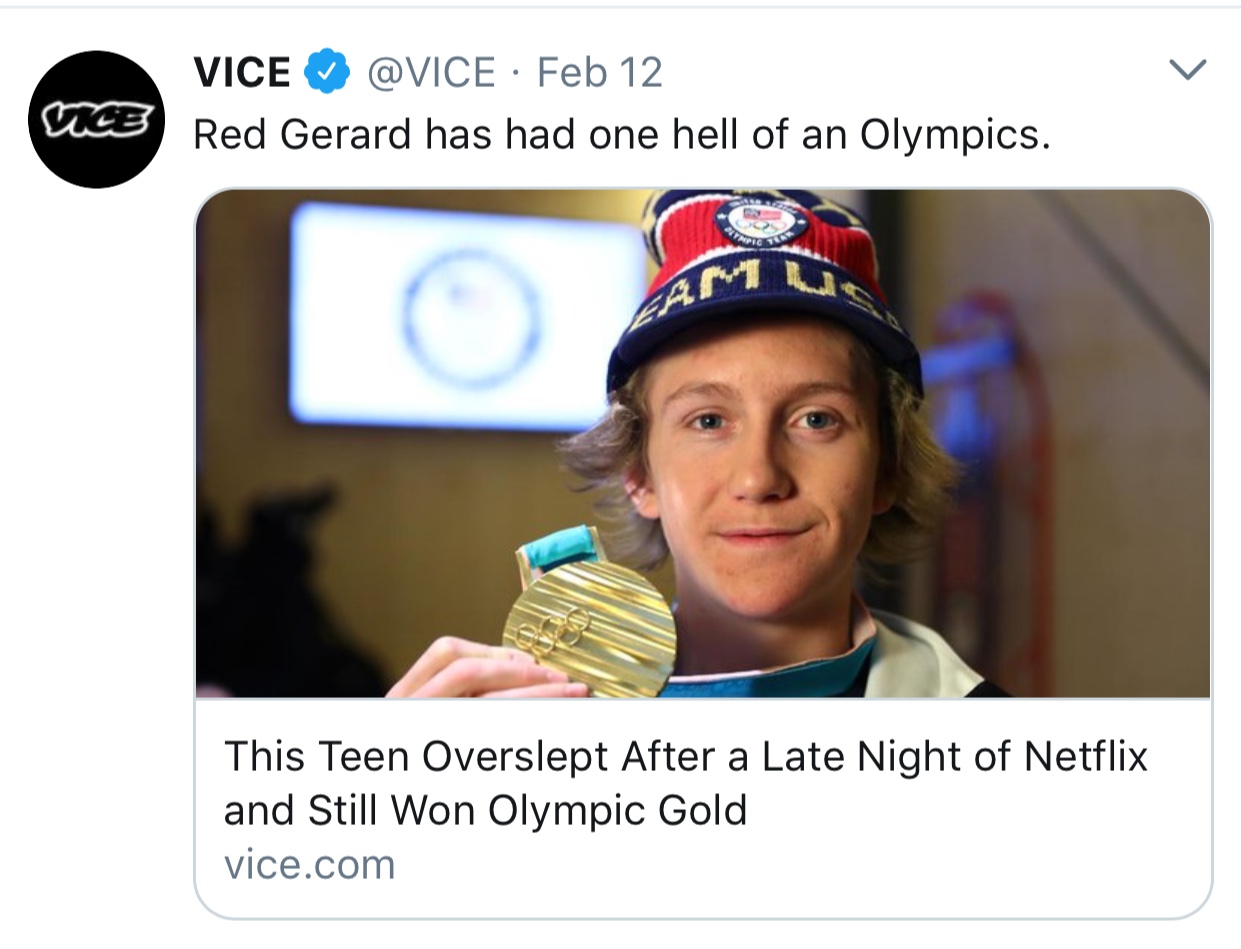This screenshot has width=1241, height=949.
Task: Click the hand holding the medal
Action: (470, 670)
